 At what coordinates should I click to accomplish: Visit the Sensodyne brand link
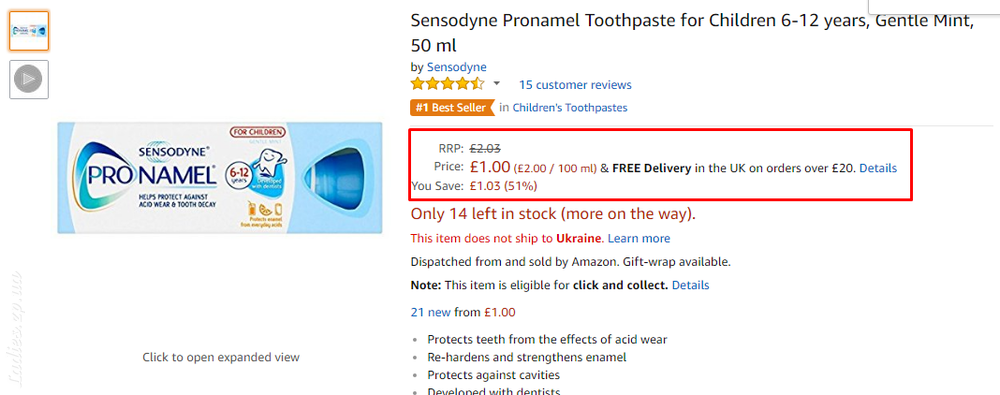point(457,67)
